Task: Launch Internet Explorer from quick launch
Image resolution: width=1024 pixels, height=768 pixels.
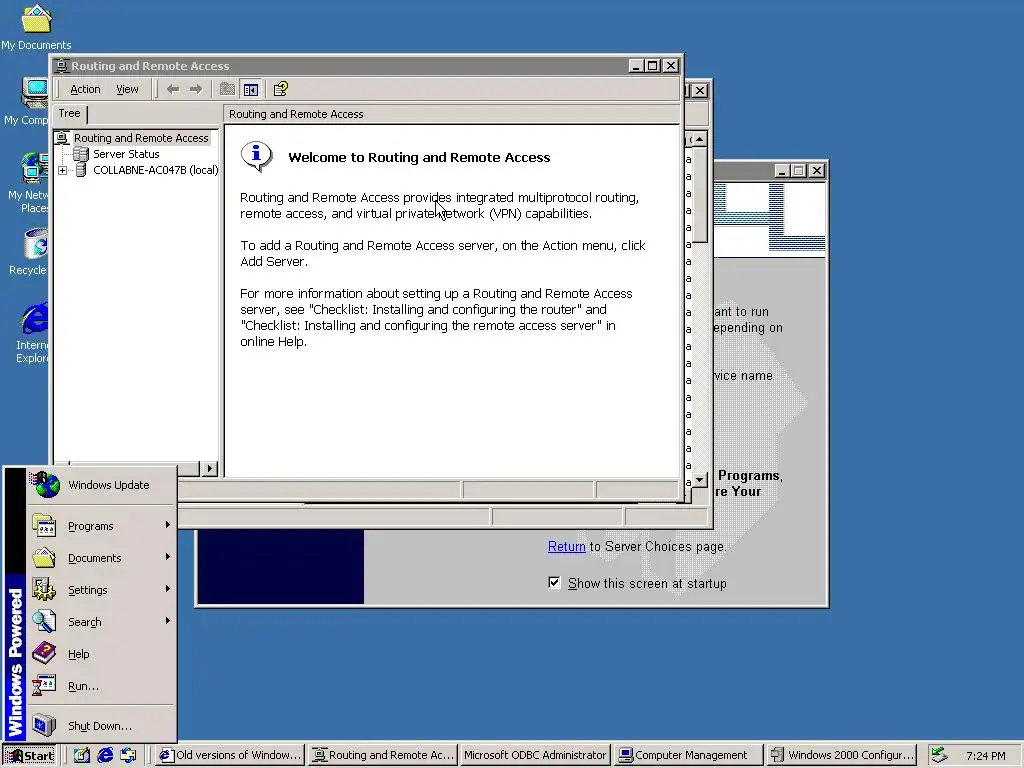Action: coord(104,756)
